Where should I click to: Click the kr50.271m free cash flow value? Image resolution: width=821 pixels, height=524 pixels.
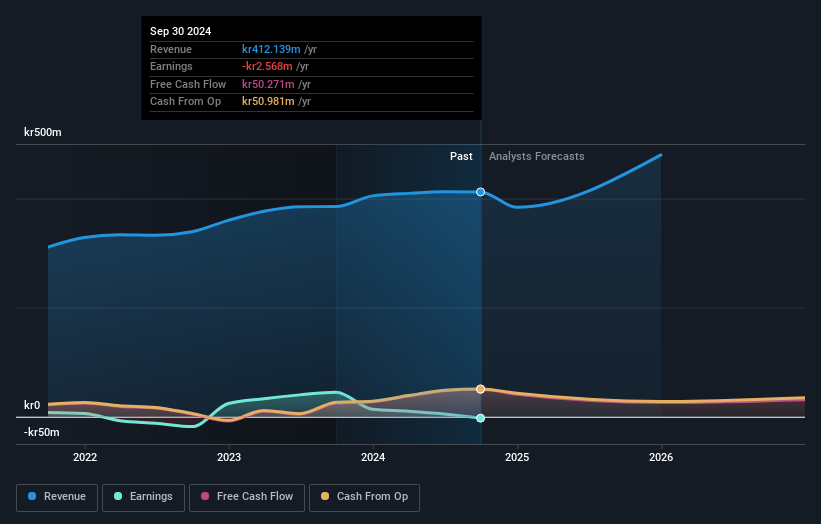(268, 84)
